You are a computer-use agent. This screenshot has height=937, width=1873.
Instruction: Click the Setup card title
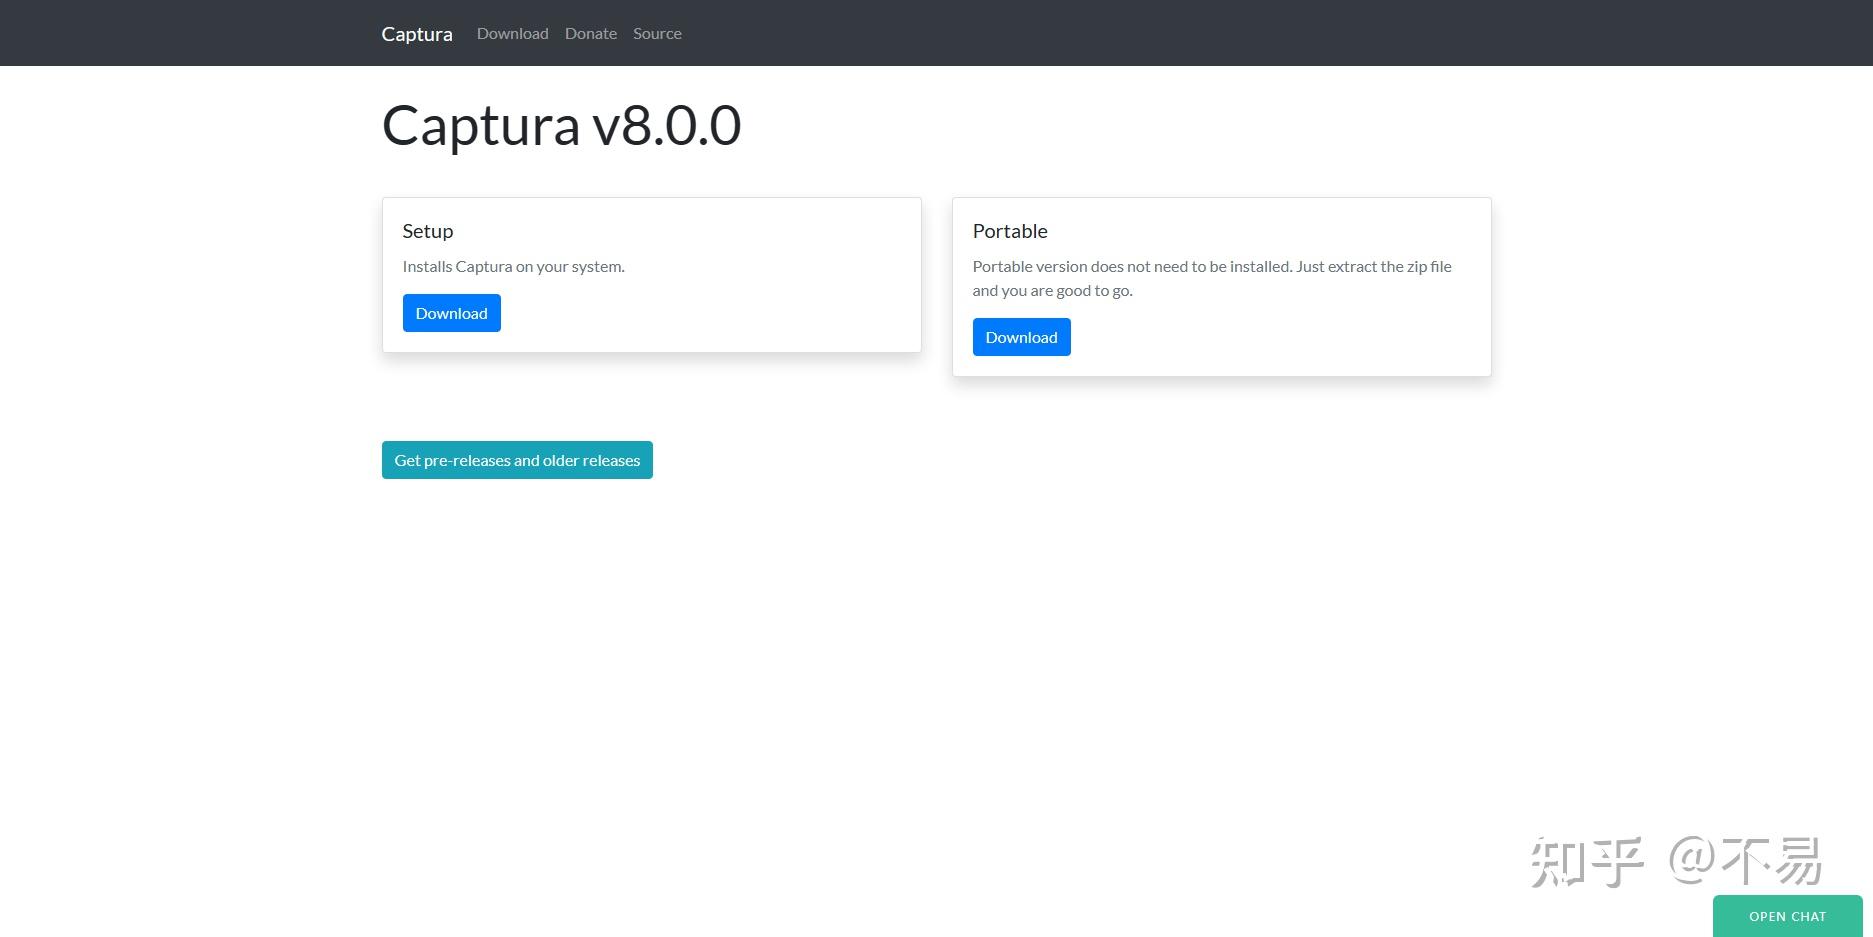click(427, 231)
